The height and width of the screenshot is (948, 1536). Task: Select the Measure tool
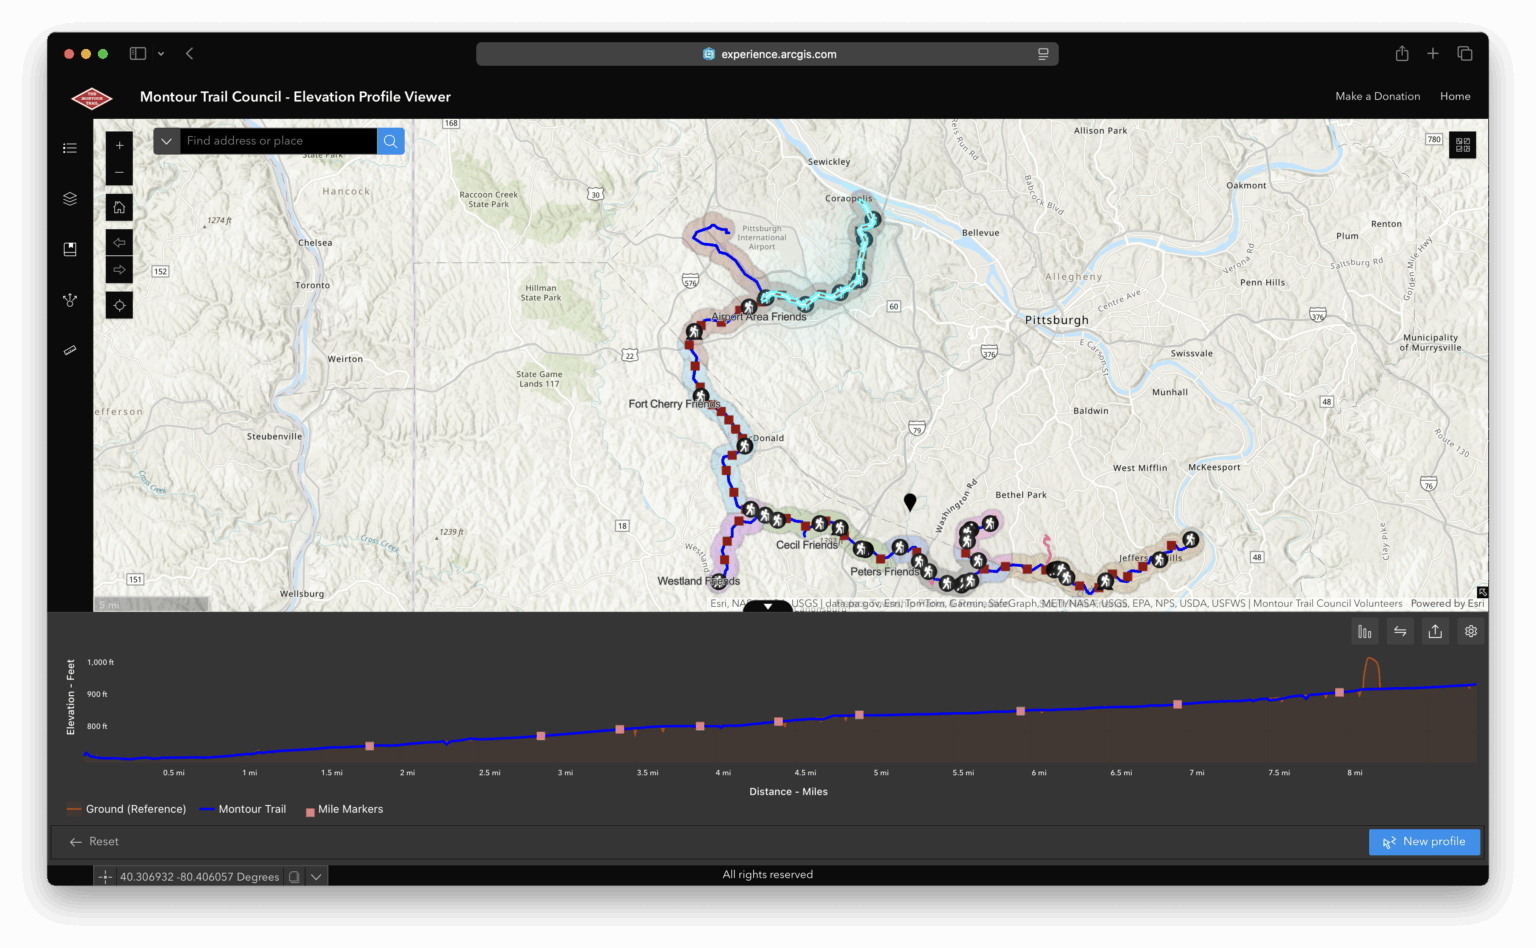(x=70, y=350)
